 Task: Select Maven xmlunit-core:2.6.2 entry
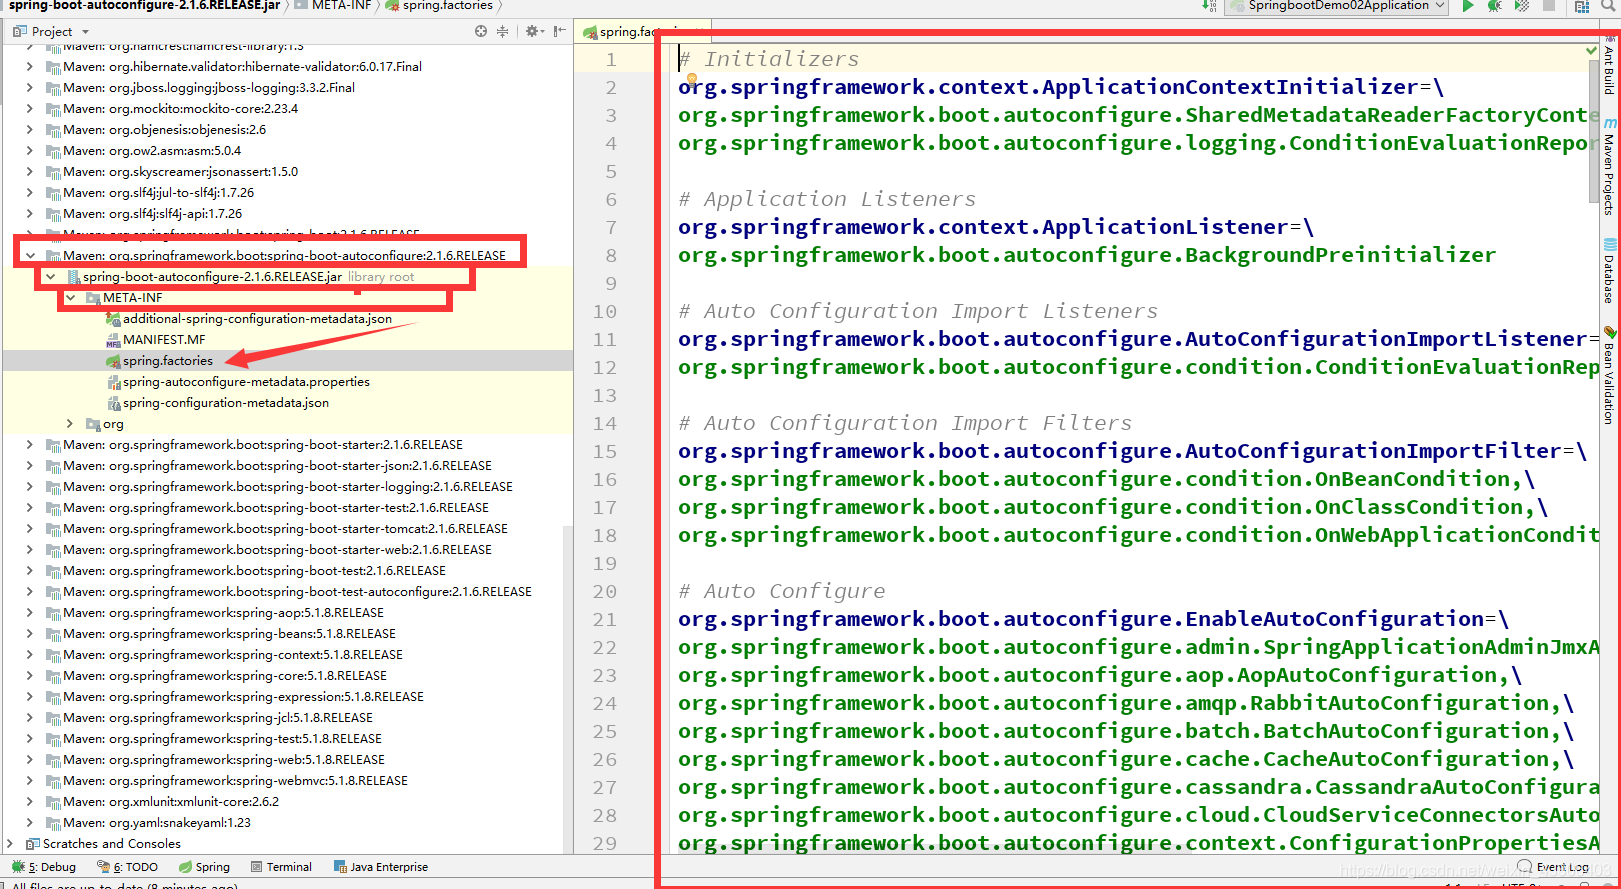(x=171, y=802)
